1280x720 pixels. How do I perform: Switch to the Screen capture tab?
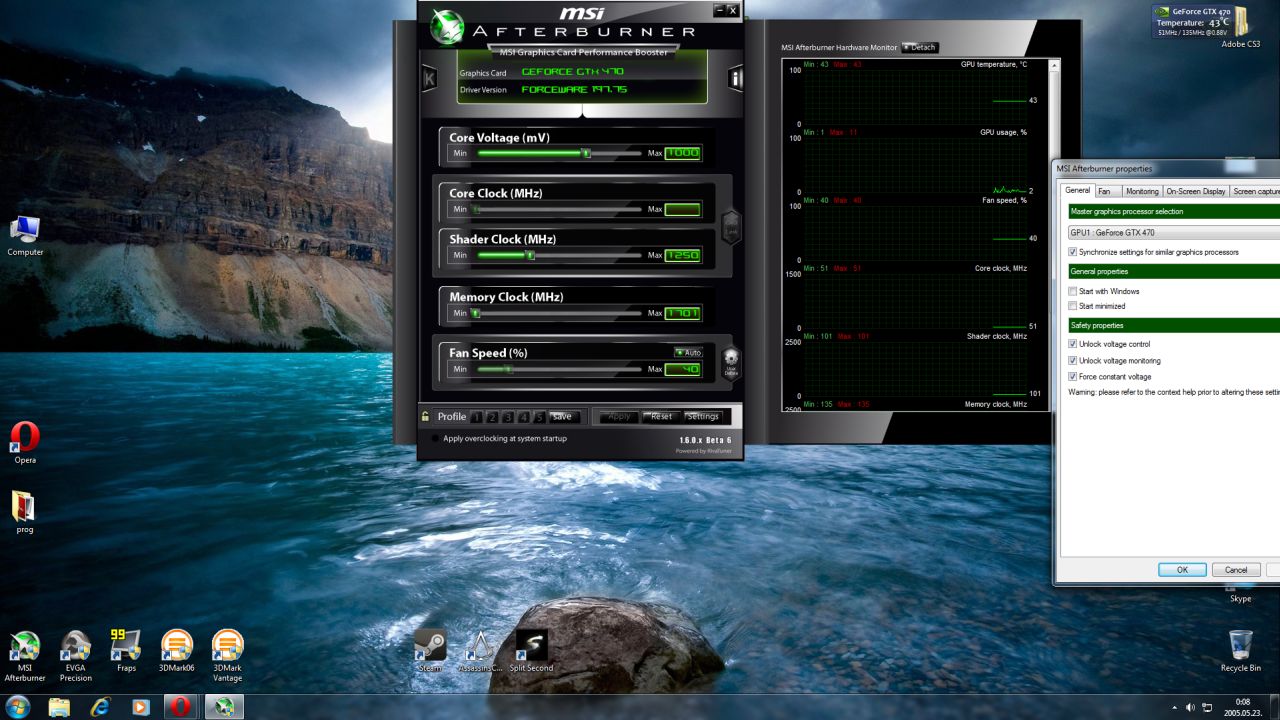[x=1256, y=191]
